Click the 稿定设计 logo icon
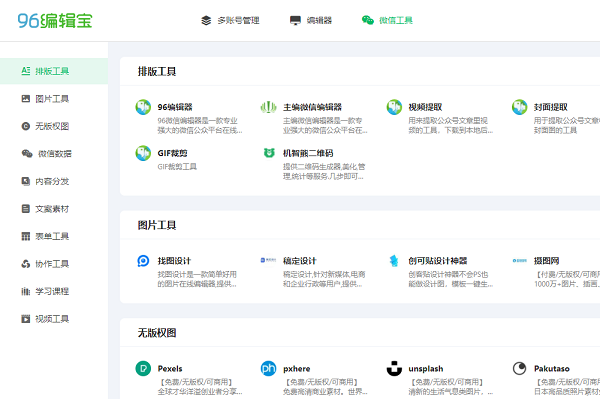This screenshot has height=399, width=600. click(269, 260)
